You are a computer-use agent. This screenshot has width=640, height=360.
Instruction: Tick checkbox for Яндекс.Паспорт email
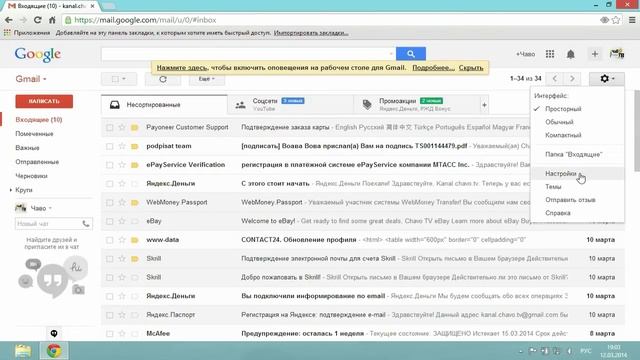[x=109, y=315]
